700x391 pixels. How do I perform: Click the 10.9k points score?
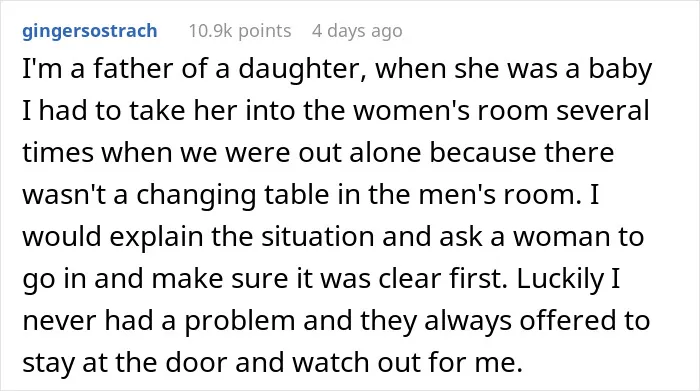point(240,31)
